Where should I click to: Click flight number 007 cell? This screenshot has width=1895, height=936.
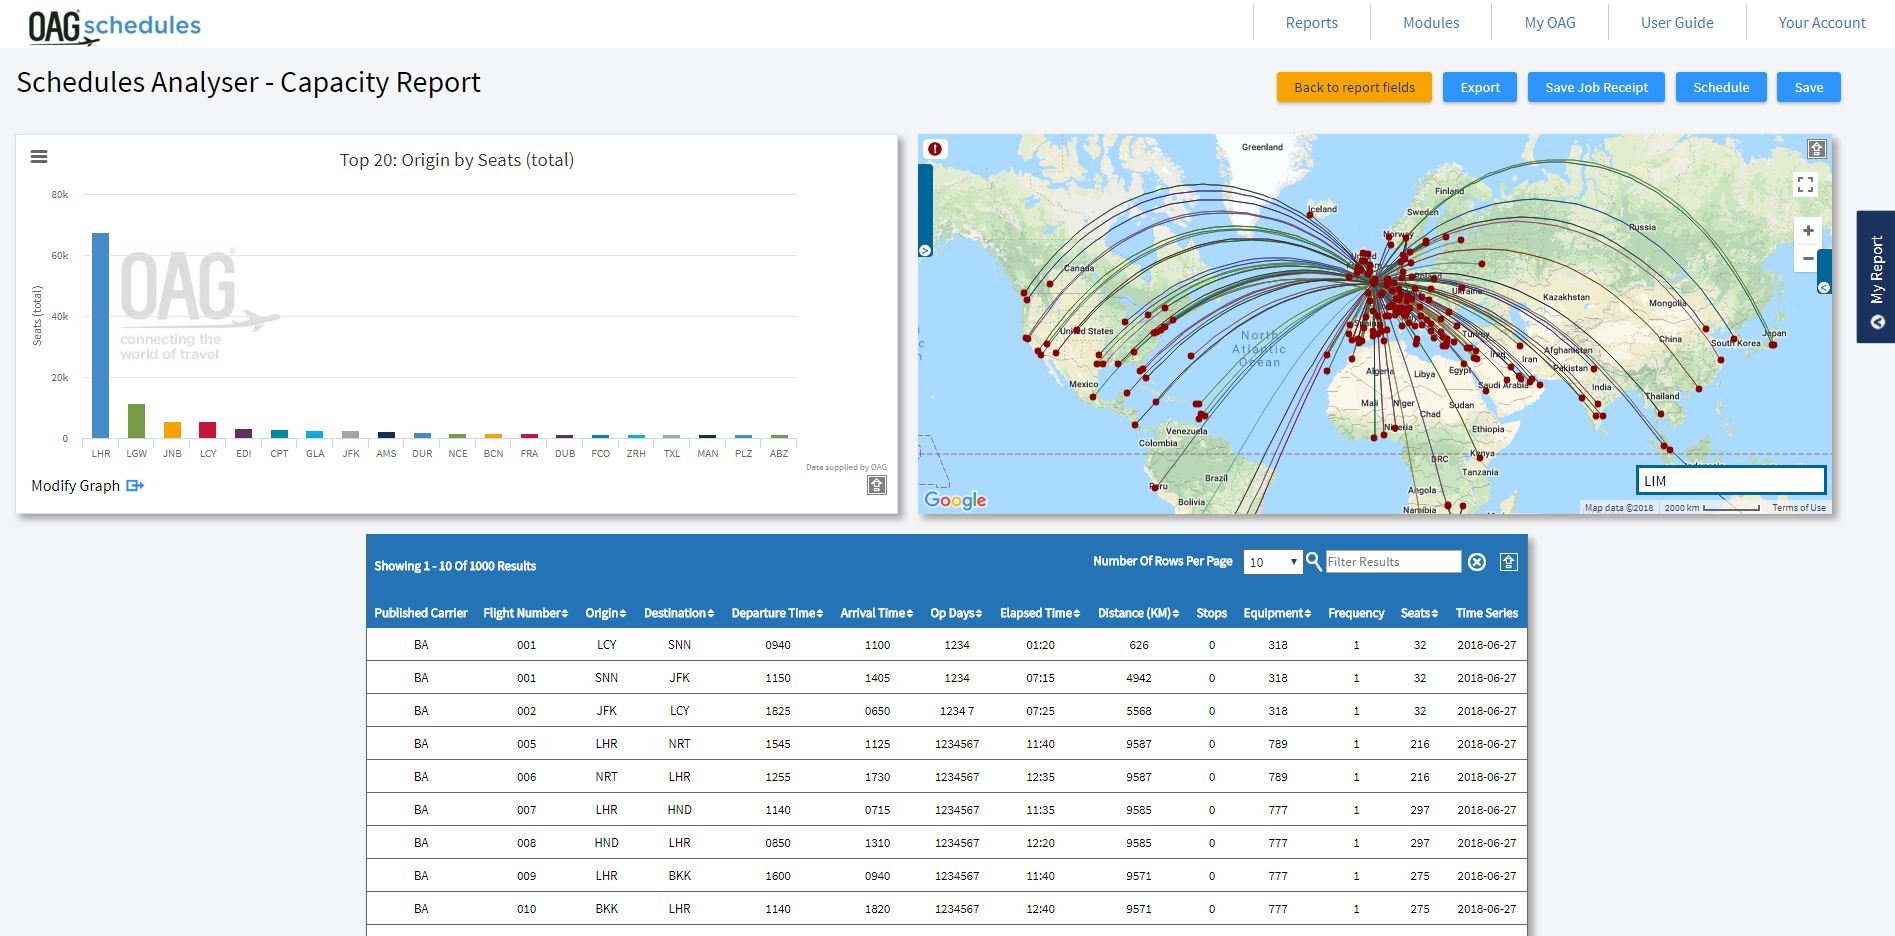pyautogui.click(x=526, y=810)
